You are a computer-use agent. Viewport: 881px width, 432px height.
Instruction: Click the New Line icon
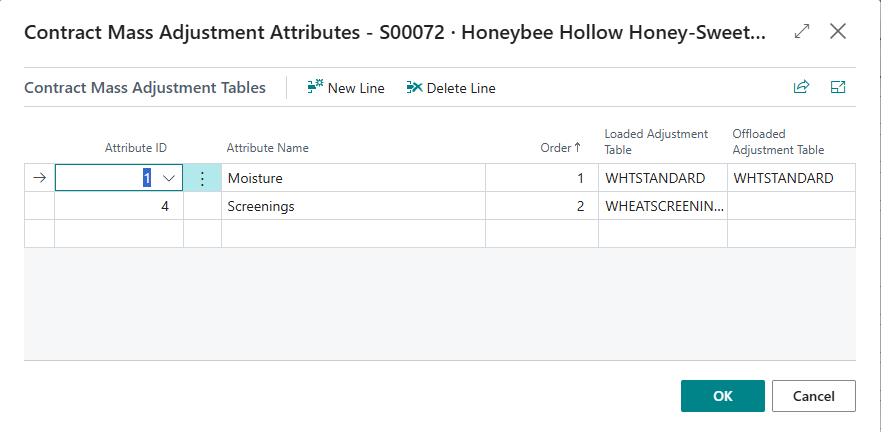coord(315,88)
